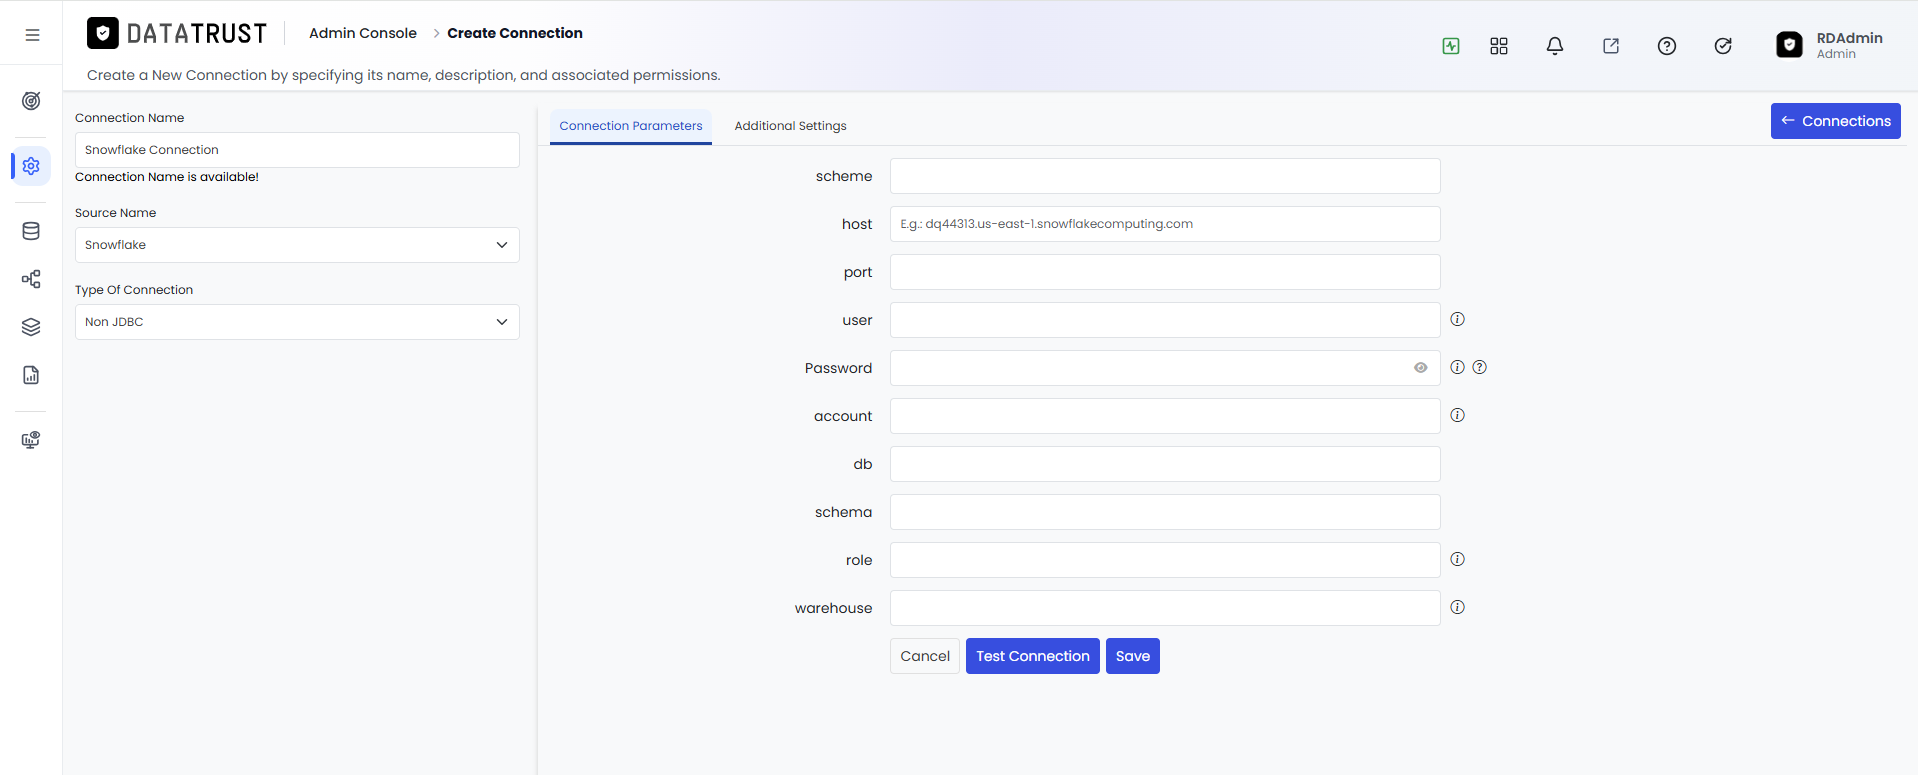Go to Admin Console breadcrumb
The width and height of the screenshot is (1918, 775).
(x=363, y=33)
